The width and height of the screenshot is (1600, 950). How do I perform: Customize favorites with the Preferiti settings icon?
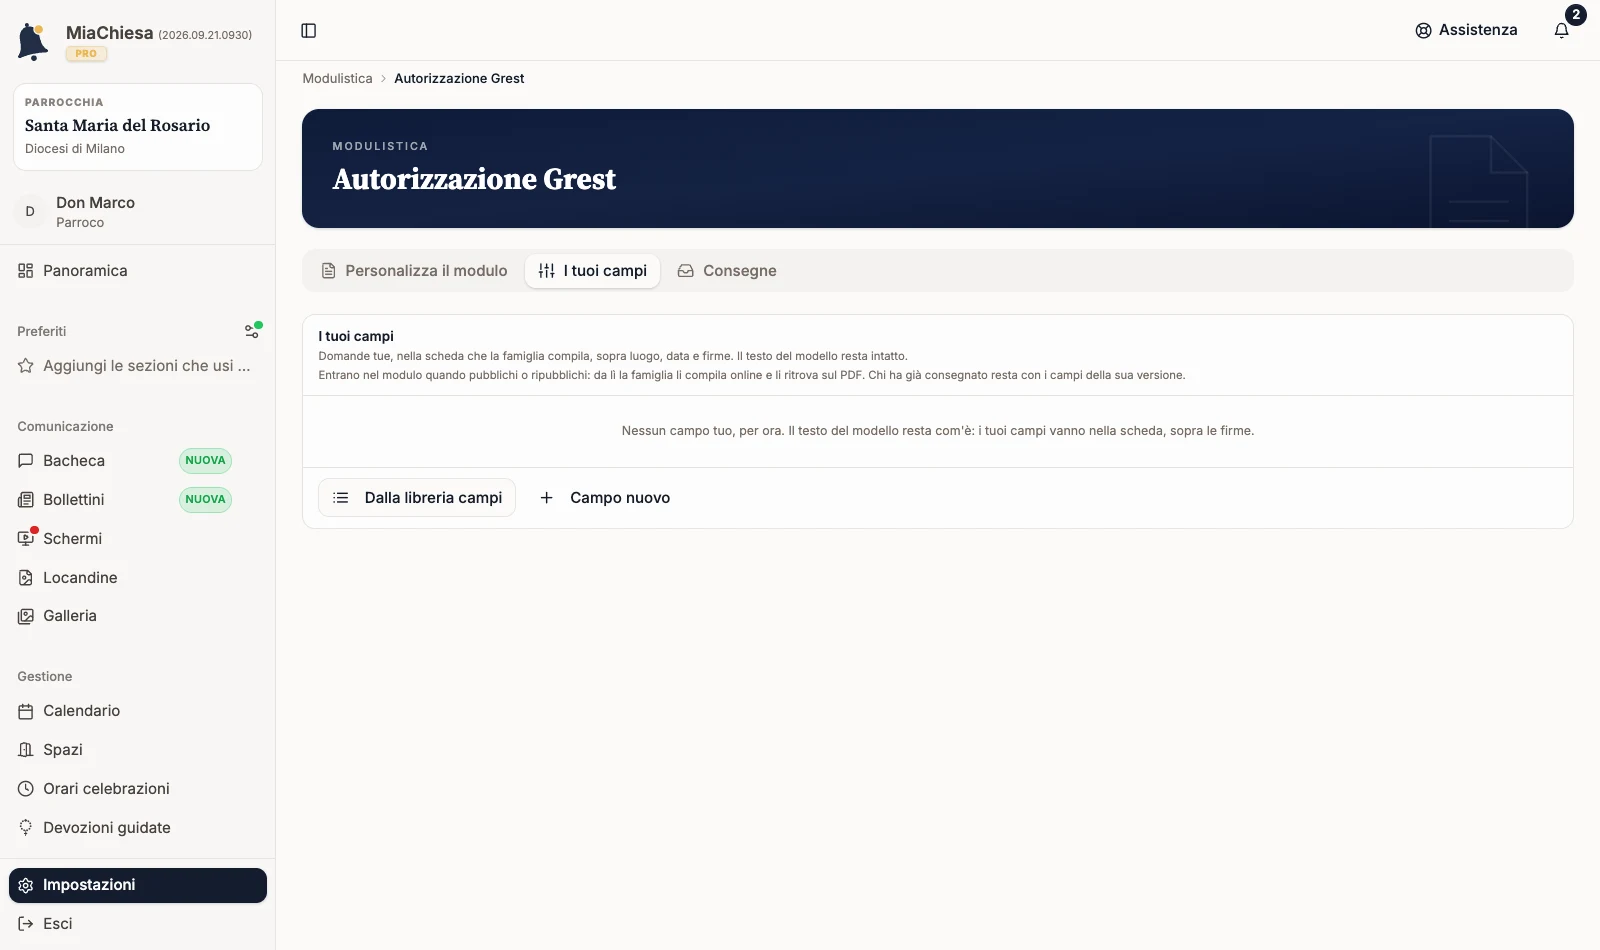point(253,330)
